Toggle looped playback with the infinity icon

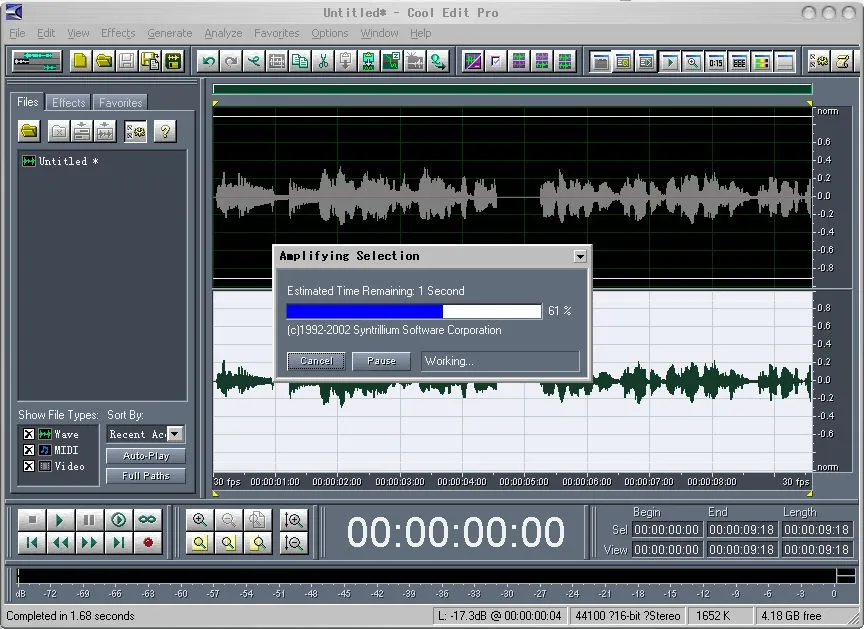147,519
